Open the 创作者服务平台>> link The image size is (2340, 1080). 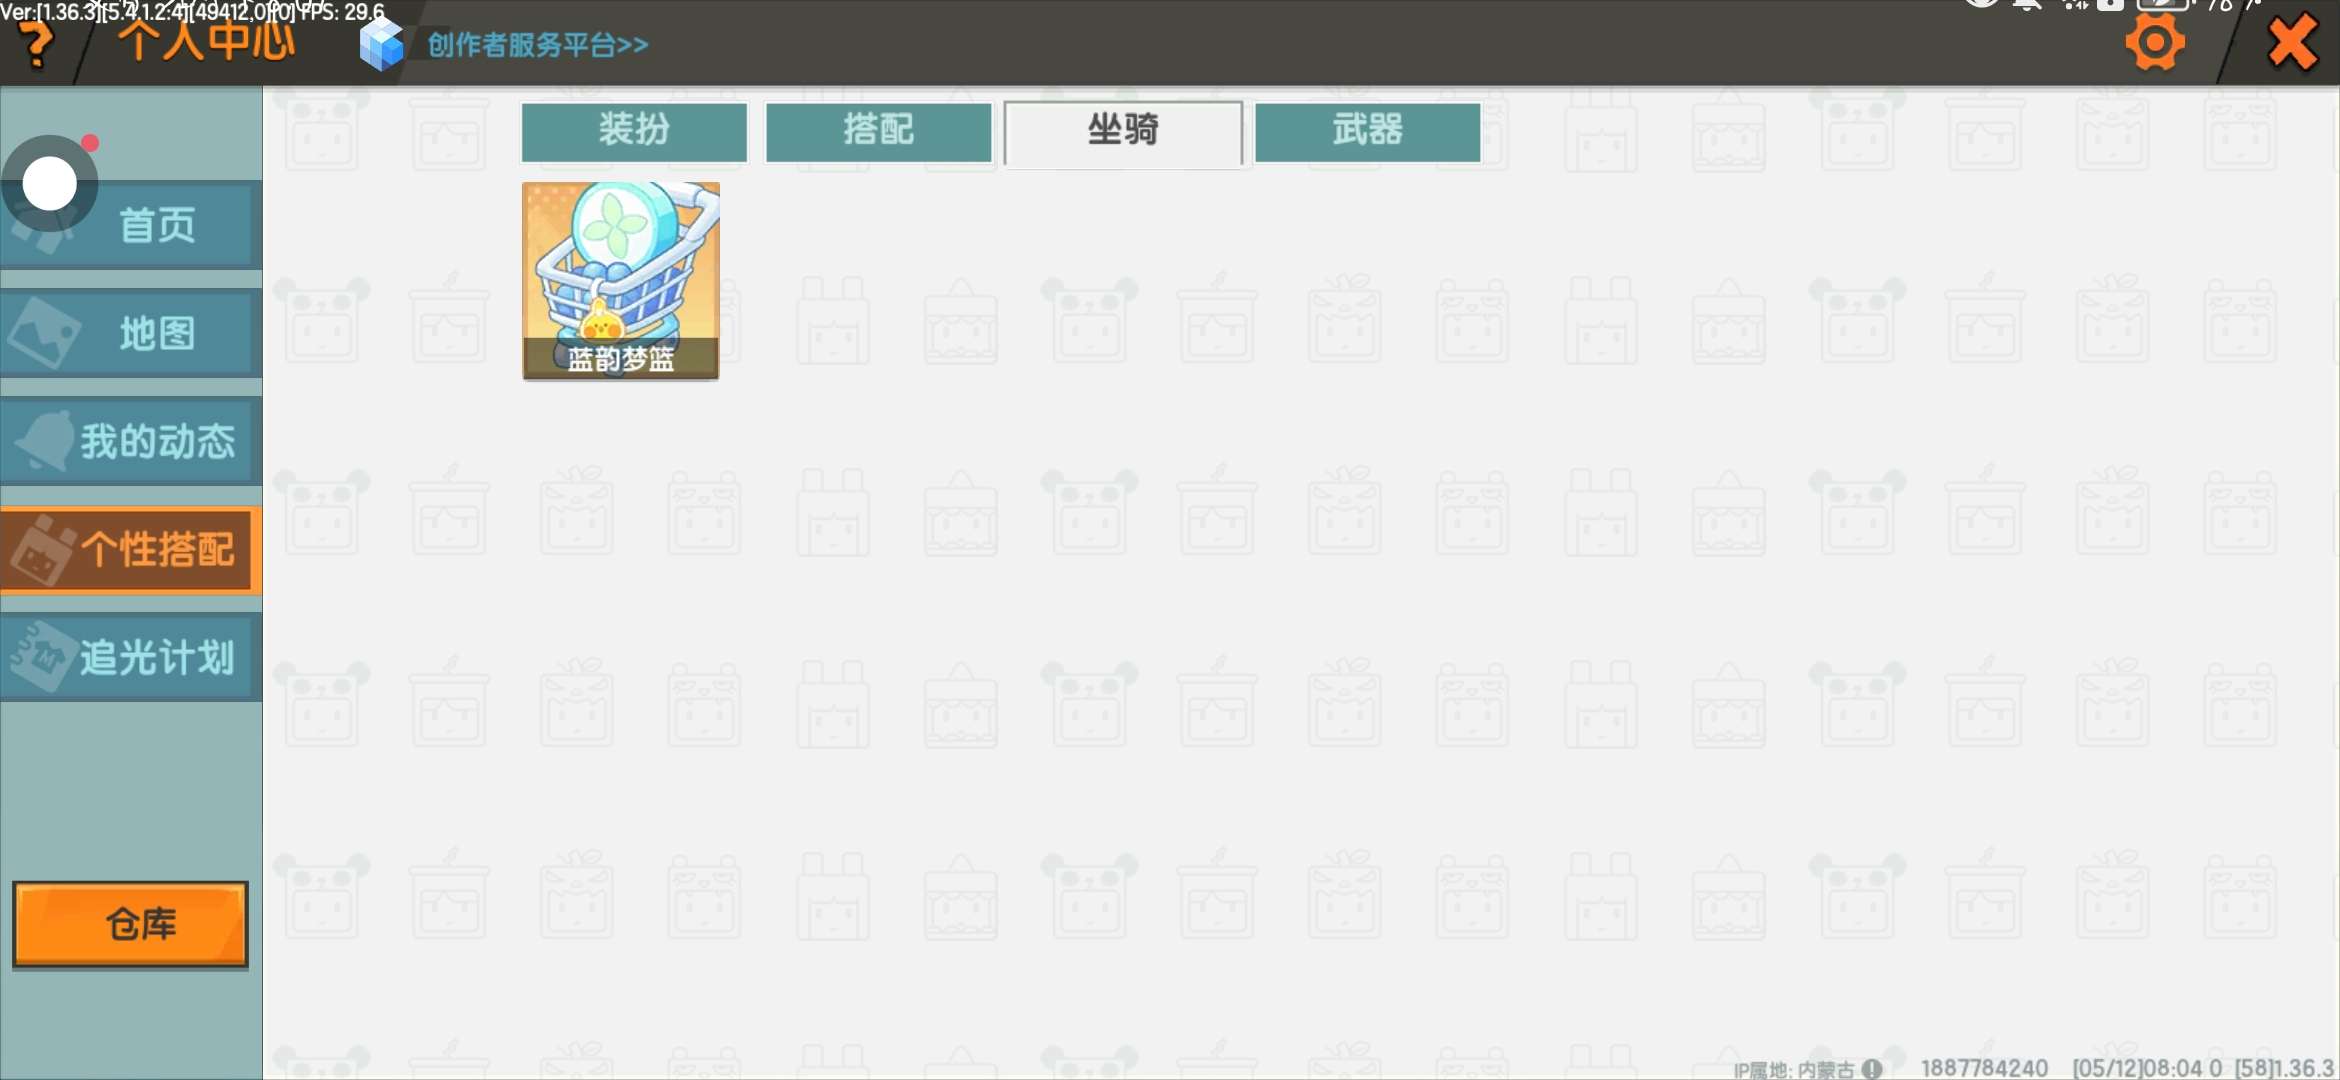coord(538,45)
